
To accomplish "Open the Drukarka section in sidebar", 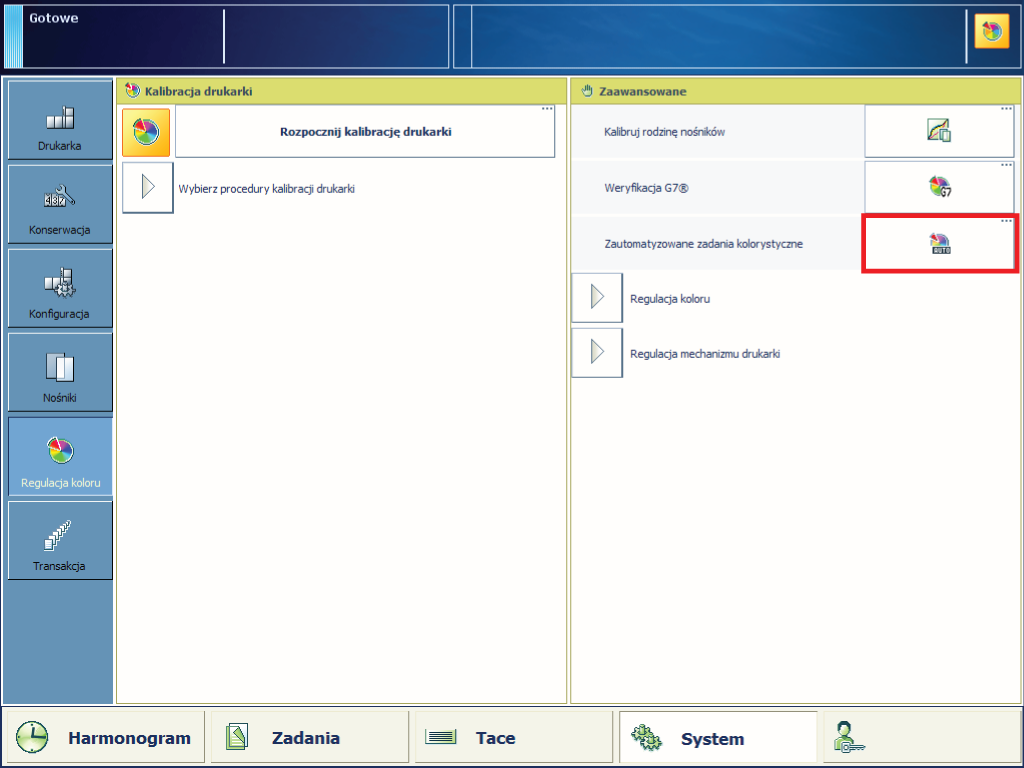I will [x=60, y=121].
